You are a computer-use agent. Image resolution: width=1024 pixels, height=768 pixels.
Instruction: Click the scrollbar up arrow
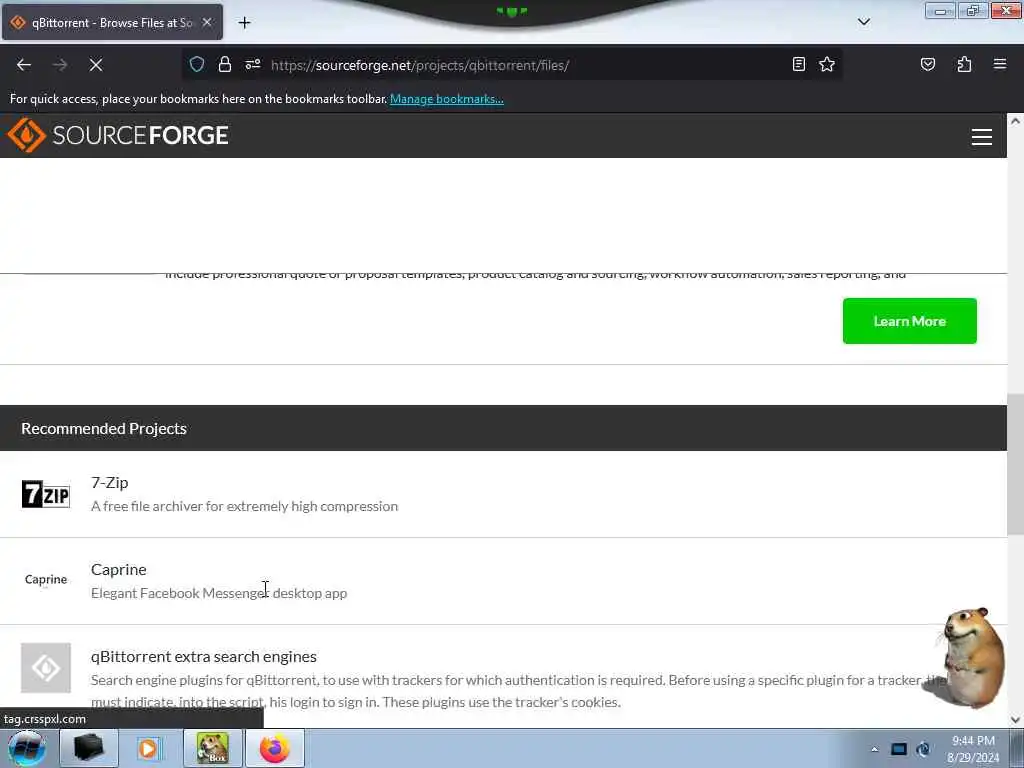pos(1015,121)
